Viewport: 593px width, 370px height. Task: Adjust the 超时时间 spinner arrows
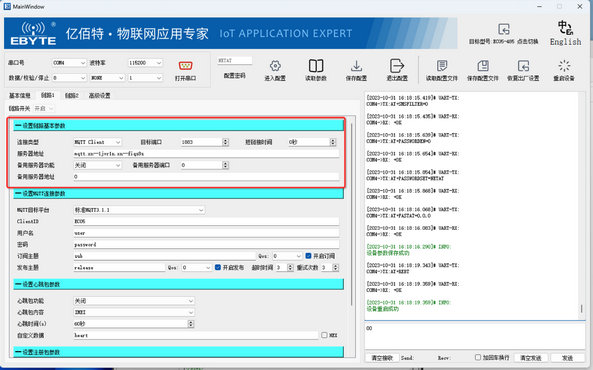pyautogui.click(x=290, y=267)
